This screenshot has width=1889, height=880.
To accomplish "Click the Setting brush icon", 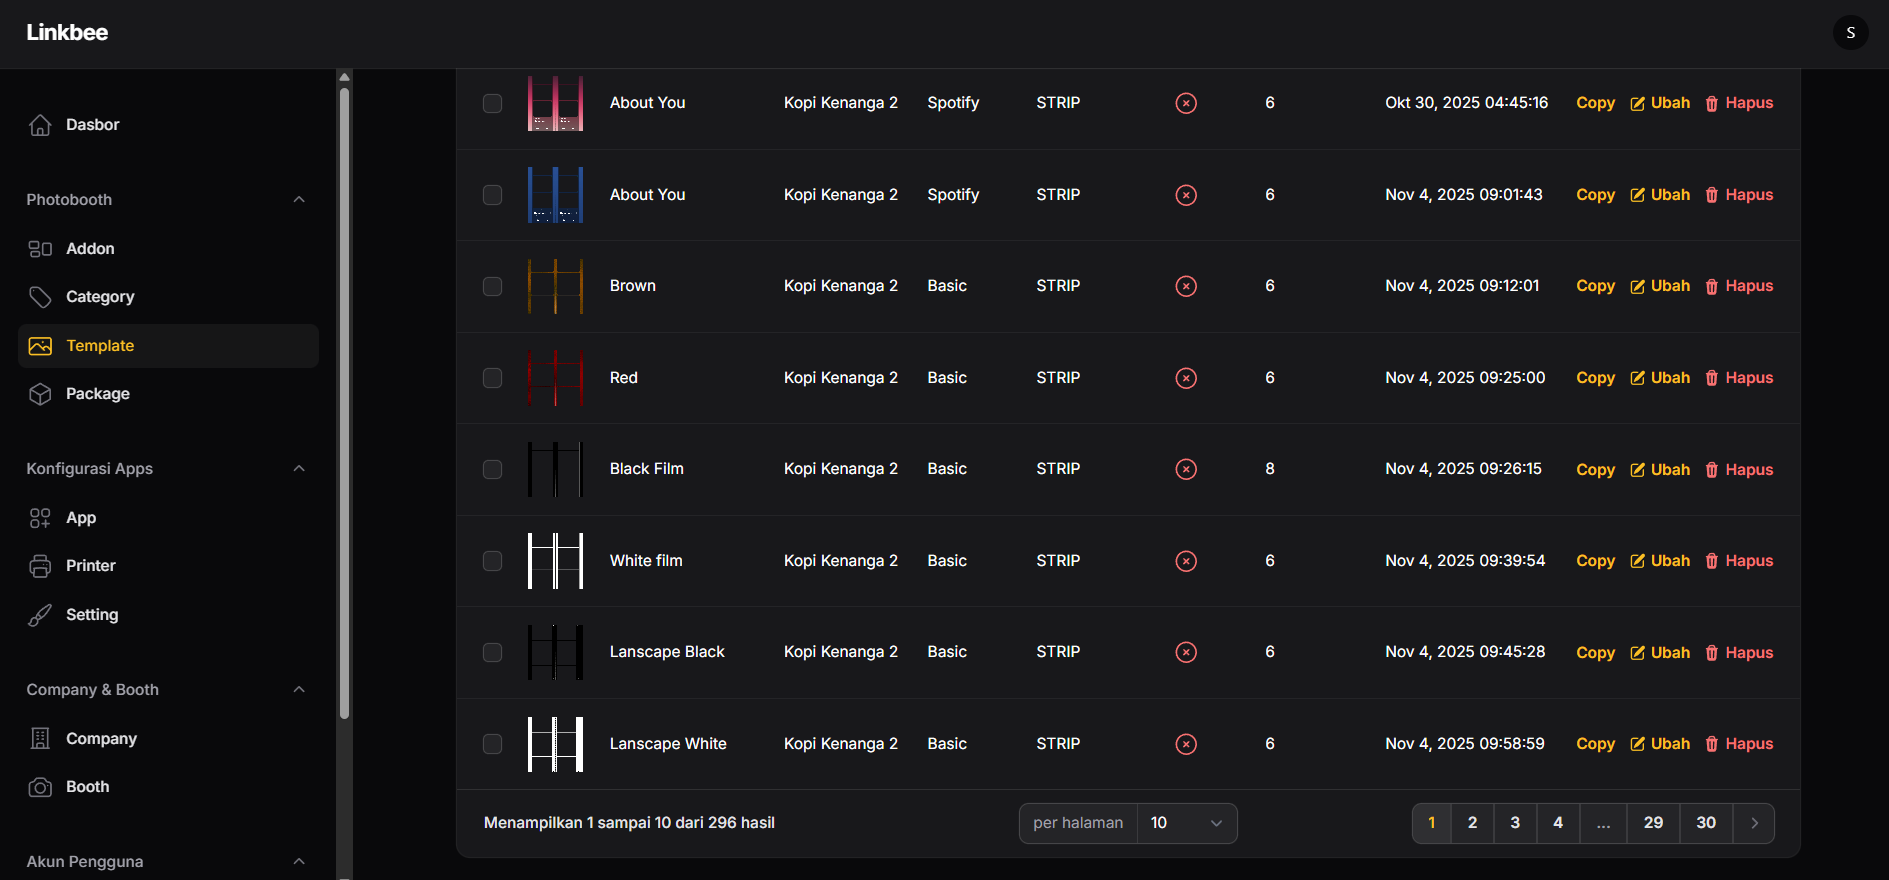I will [x=40, y=615].
